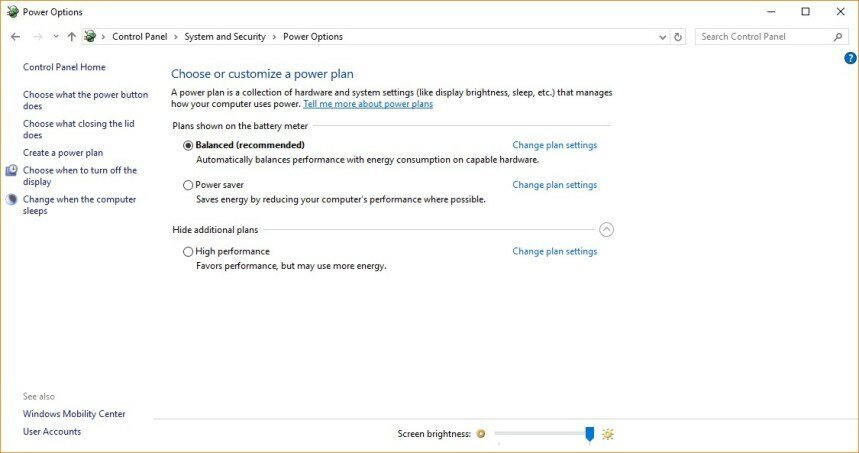Go to Control Panel breadcrumb
The image size is (859, 453).
click(x=140, y=37)
